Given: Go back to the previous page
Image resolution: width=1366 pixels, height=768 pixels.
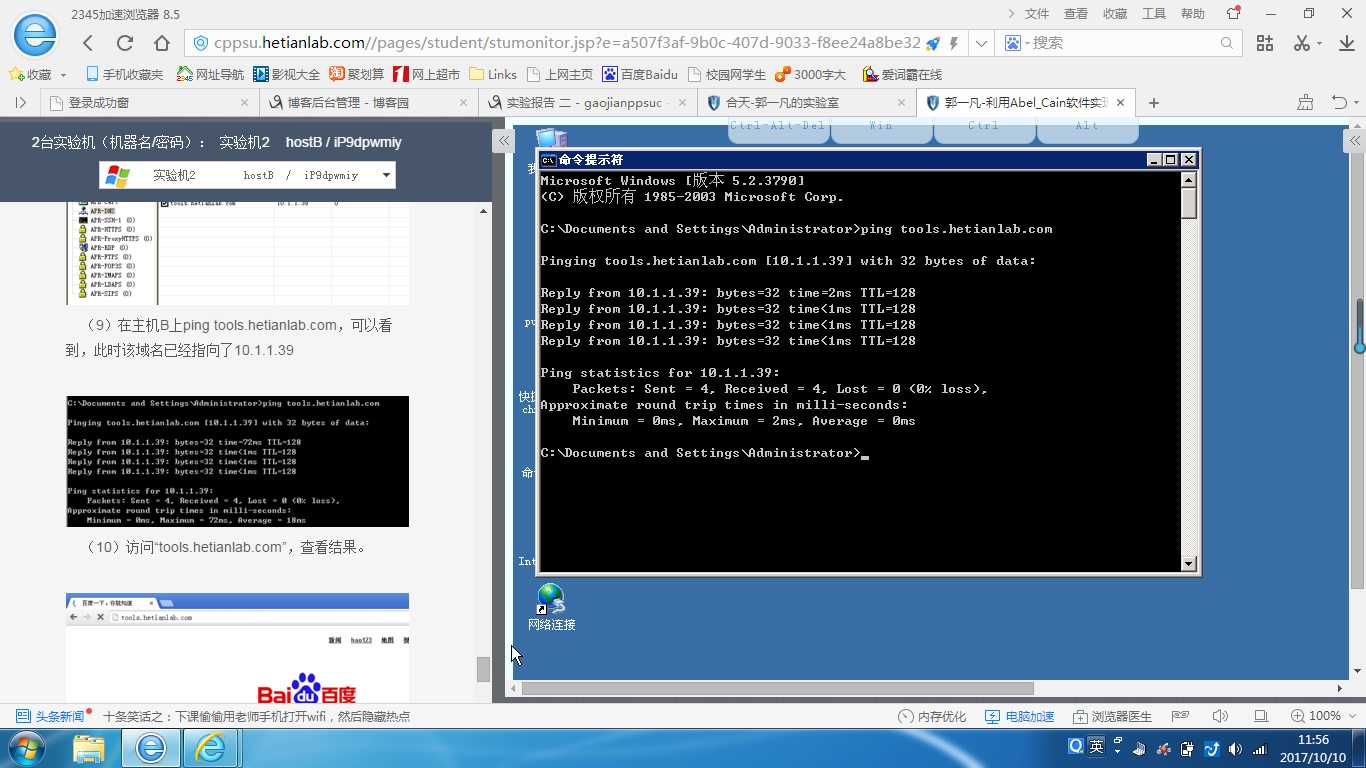Looking at the screenshot, I should [88, 43].
